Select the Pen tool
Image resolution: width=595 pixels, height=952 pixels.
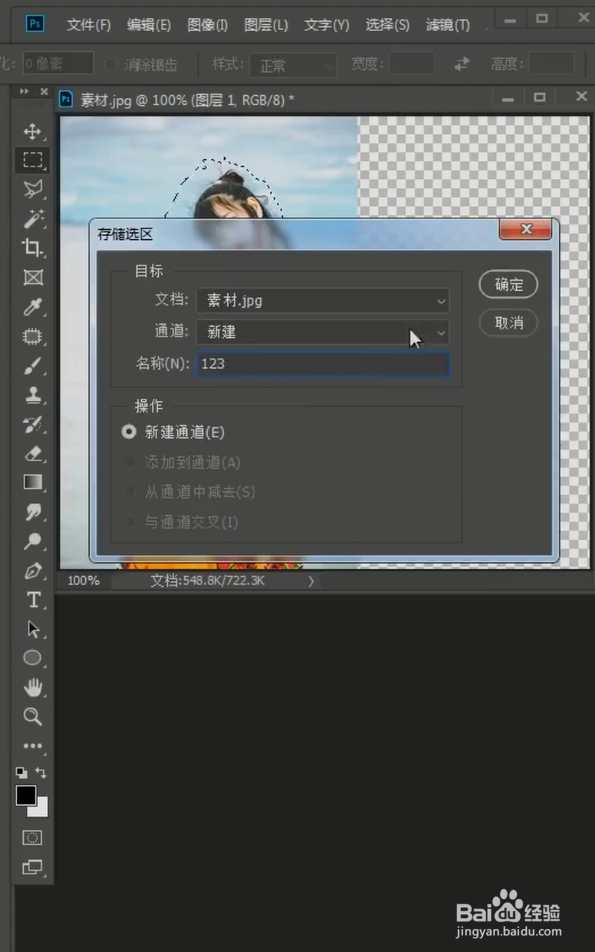(x=32, y=571)
